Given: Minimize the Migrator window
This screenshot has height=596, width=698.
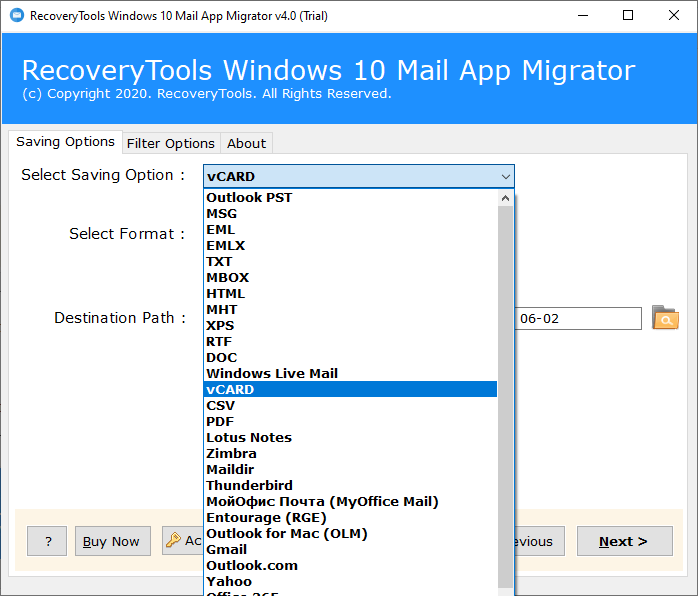Looking at the screenshot, I should point(583,16).
